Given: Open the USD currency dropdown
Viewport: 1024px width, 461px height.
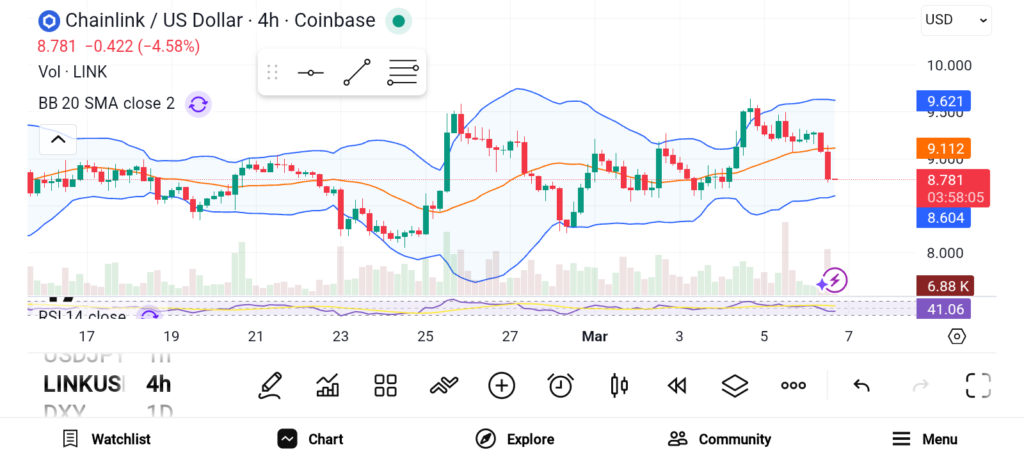Looking at the screenshot, I should pos(956,19).
